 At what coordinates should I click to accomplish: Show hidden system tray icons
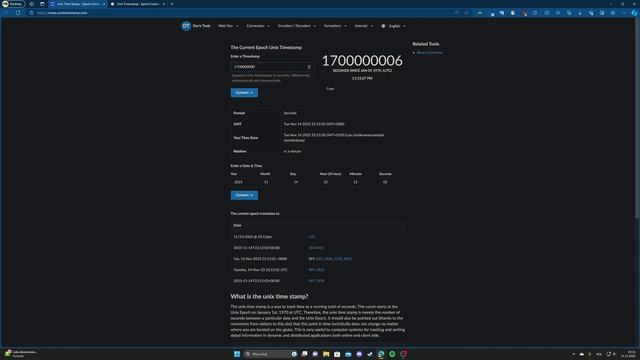pos(573,354)
